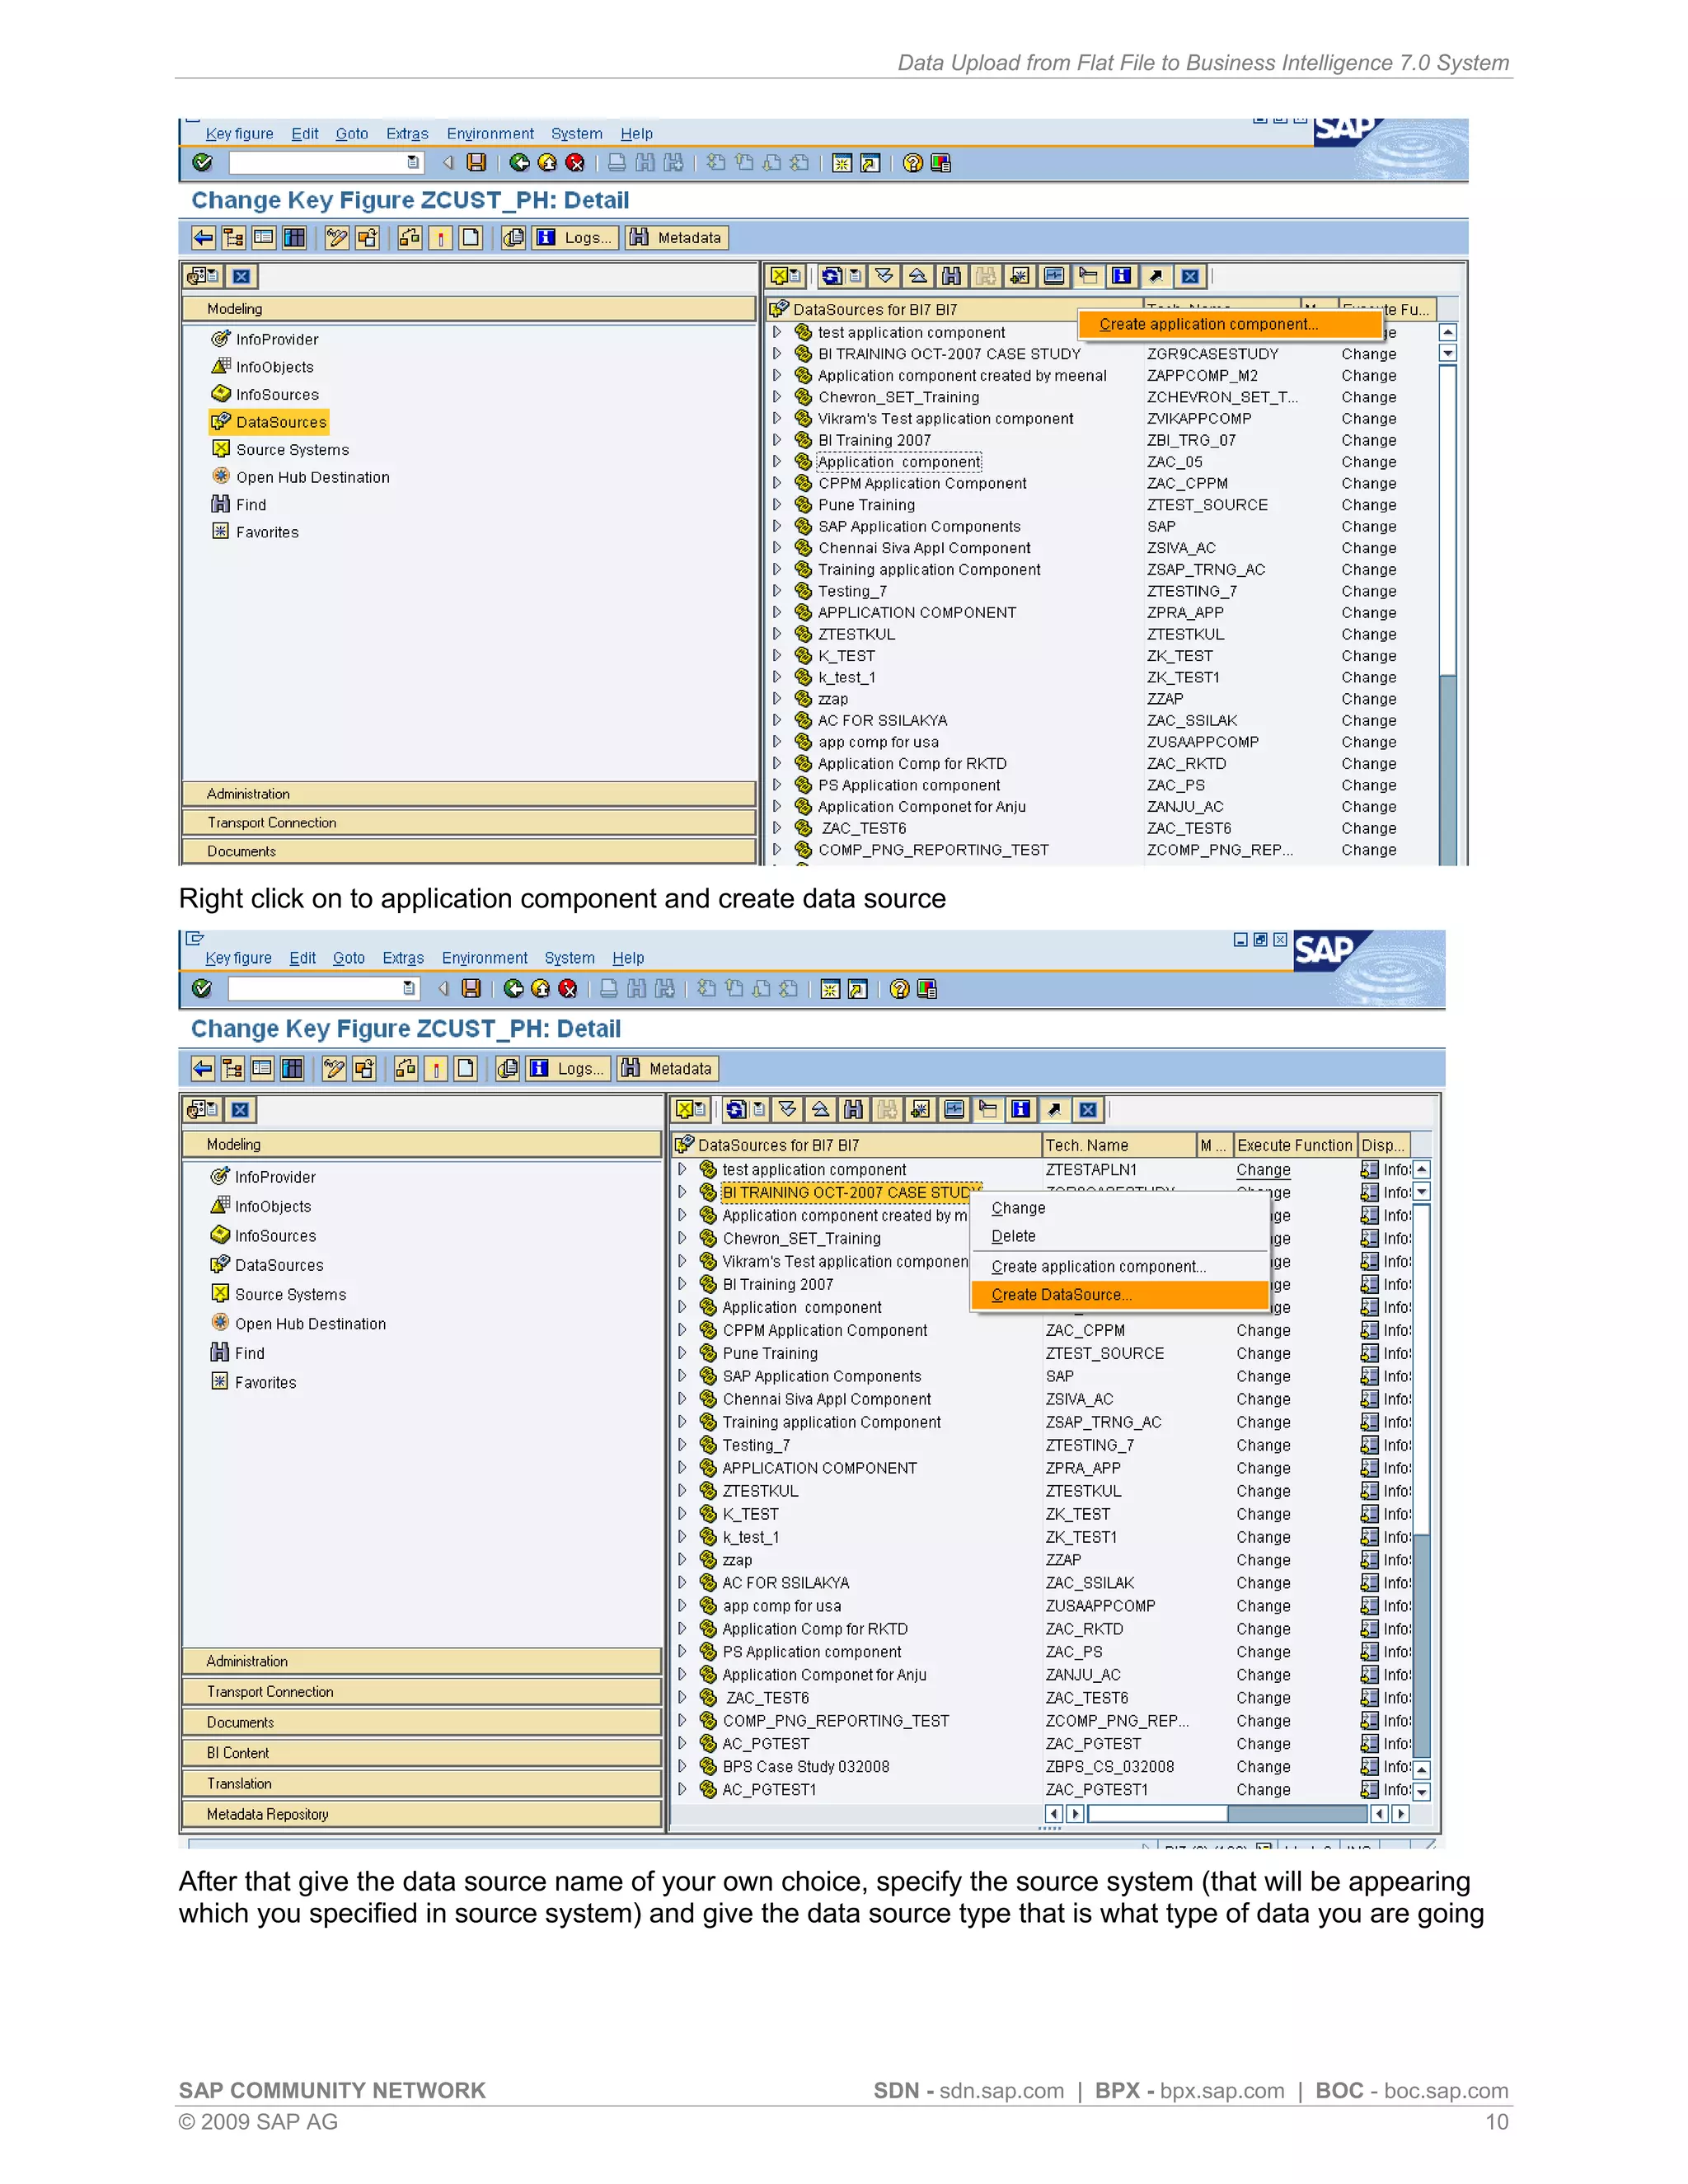Expand 'Chennai Siva Appl Component' node in upper tree
The image size is (1688, 2184).
777,548
